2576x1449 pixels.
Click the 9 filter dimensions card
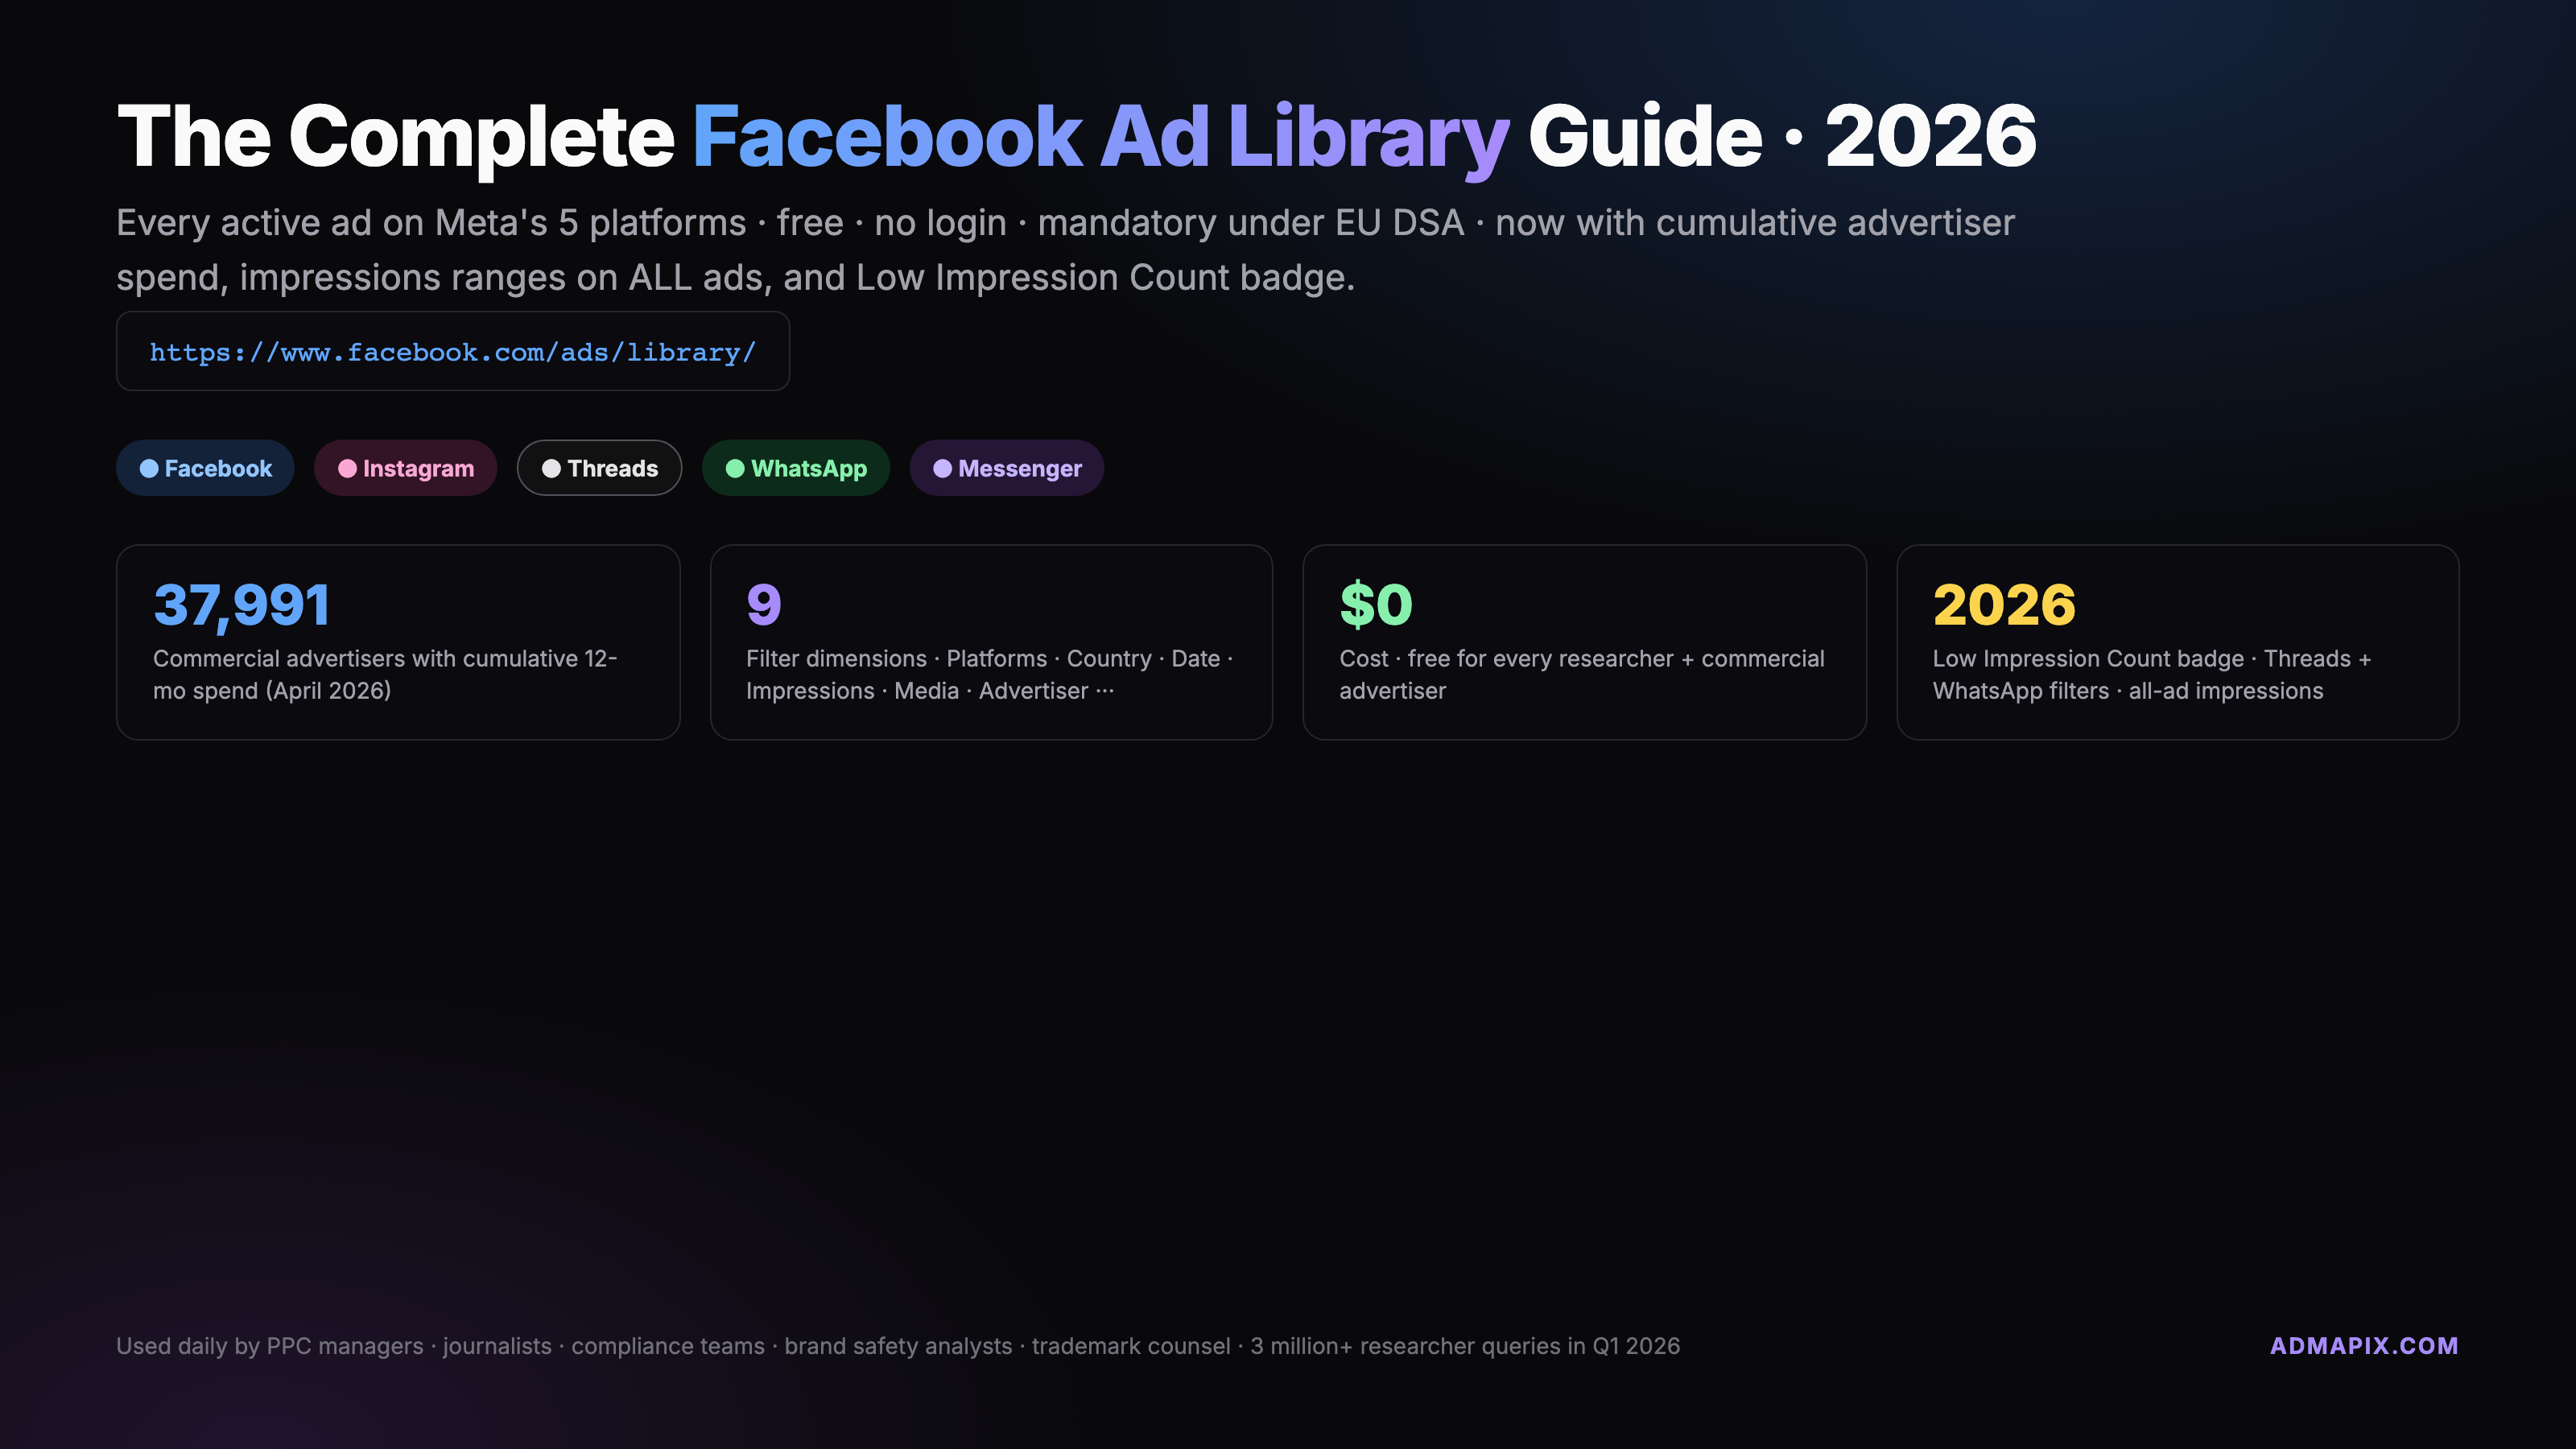[990, 642]
